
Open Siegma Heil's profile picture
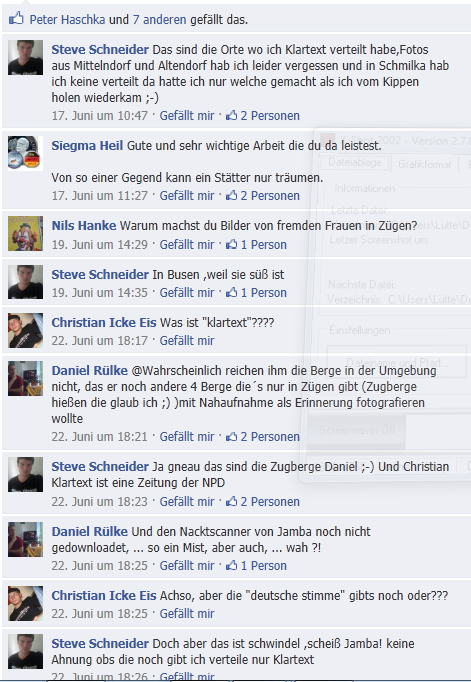(x=25, y=153)
